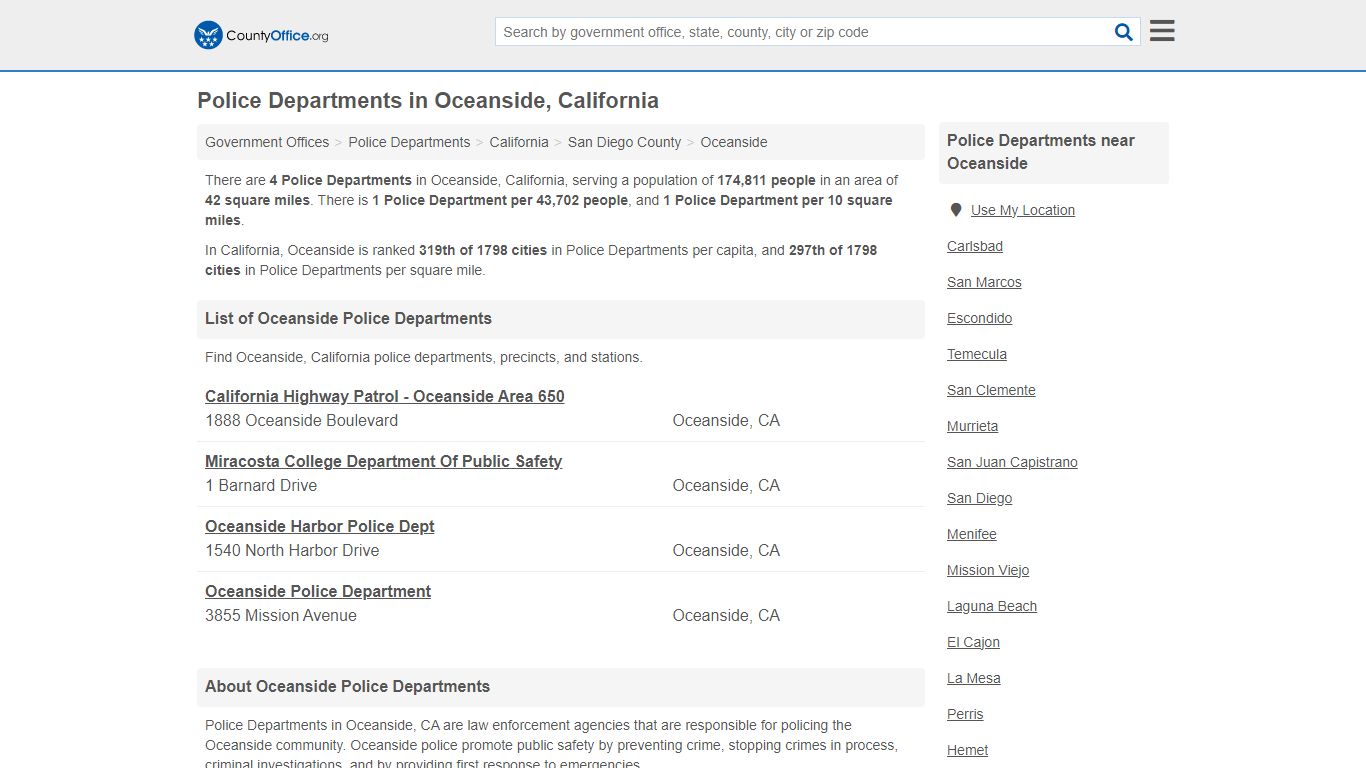
Task: Click the address 1 Barnard Drive
Action: [261, 485]
